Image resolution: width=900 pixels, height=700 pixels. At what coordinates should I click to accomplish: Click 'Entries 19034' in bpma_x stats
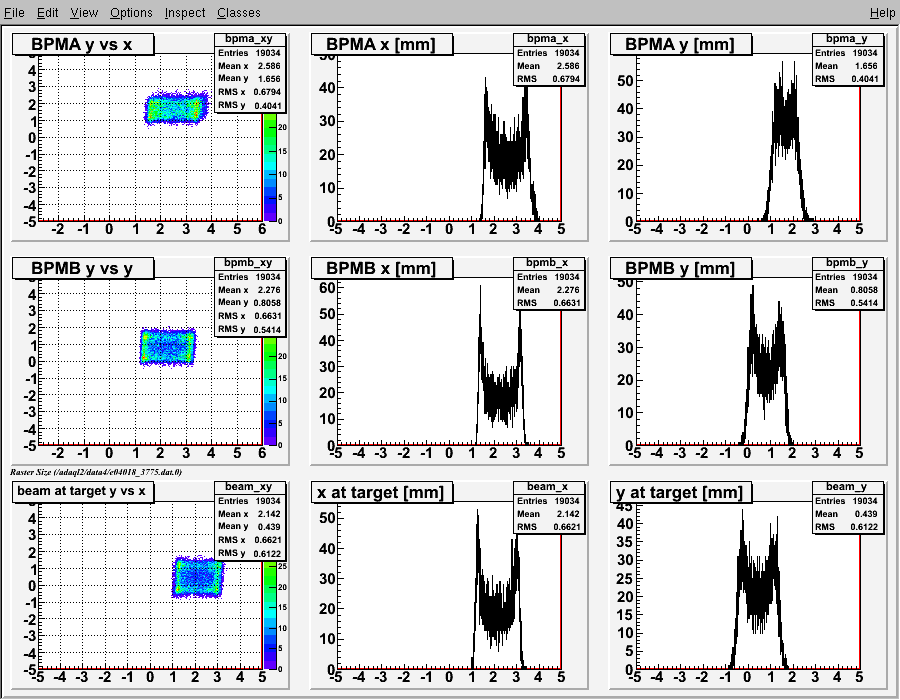click(x=548, y=53)
